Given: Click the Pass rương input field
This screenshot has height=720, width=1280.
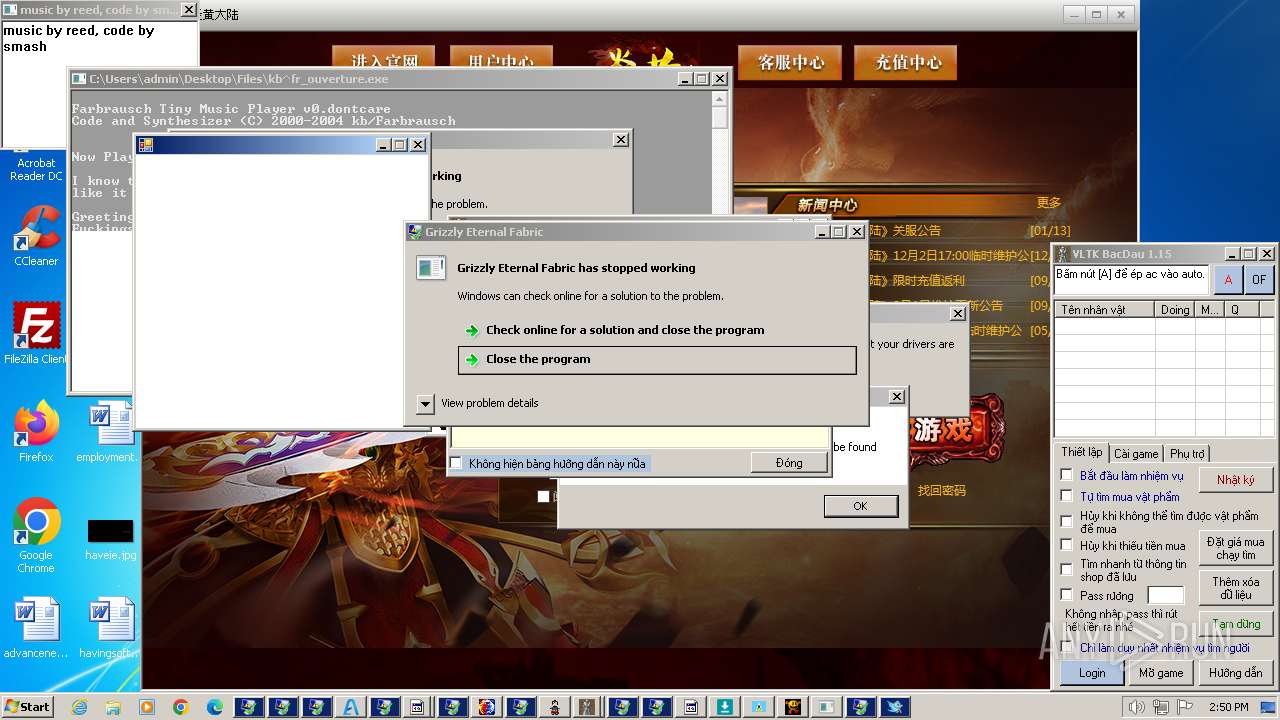Looking at the screenshot, I should point(1165,596).
